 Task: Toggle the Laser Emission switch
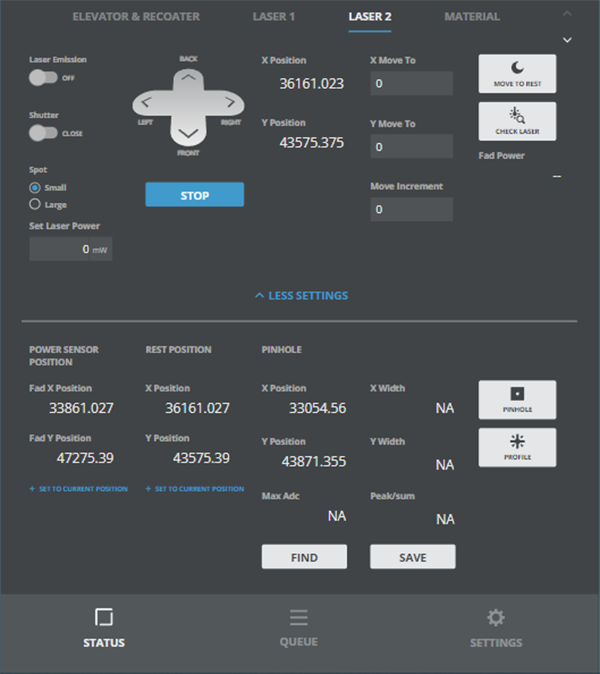click(x=43, y=77)
